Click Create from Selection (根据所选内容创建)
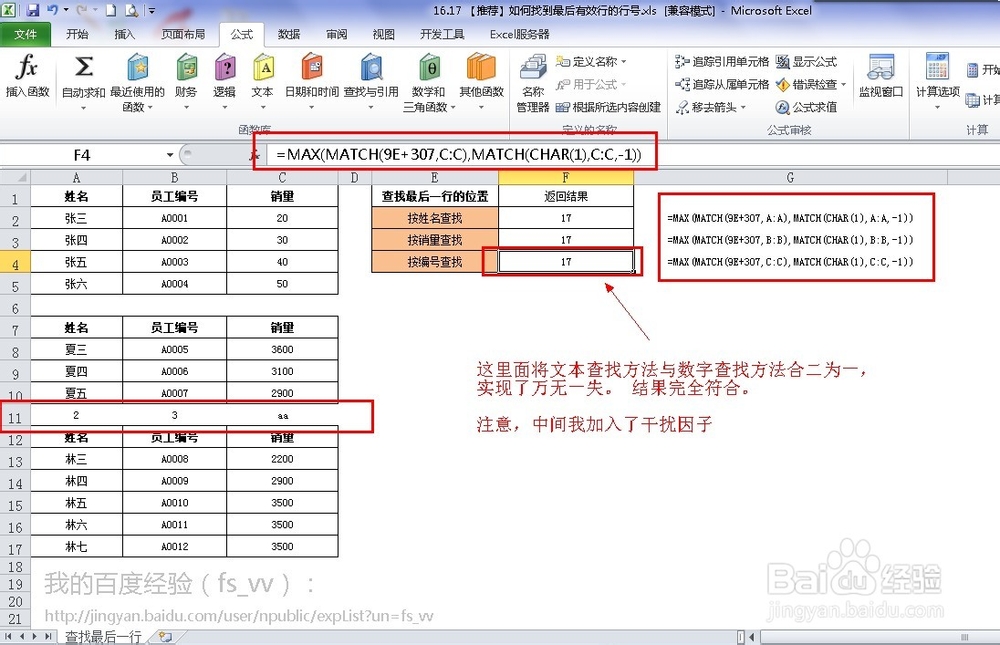 (x=608, y=107)
